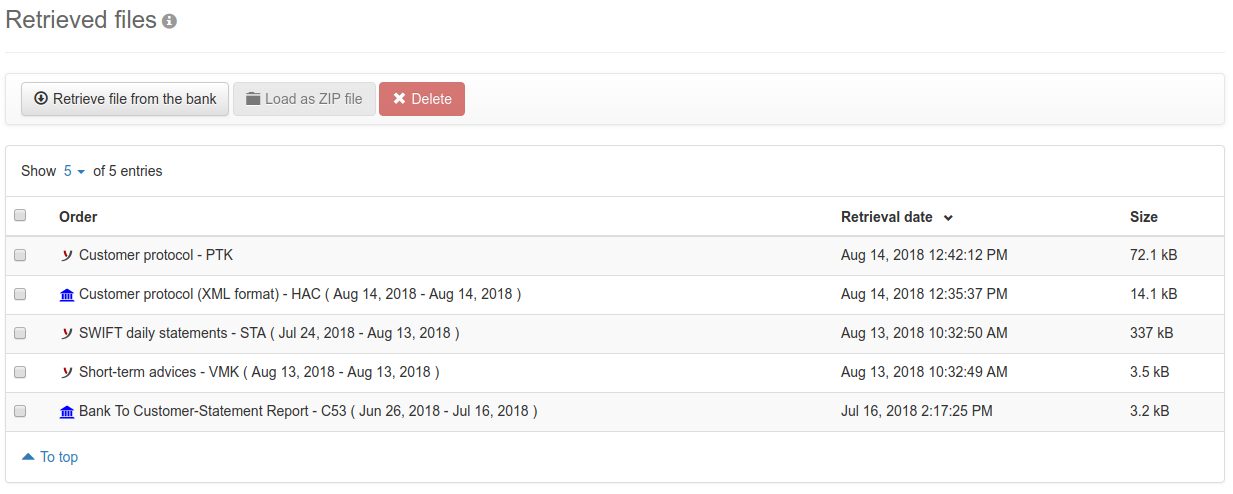Click the red icon before SWIFT daily statements
Image resolution: width=1233 pixels, height=494 pixels.
(66, 333)
